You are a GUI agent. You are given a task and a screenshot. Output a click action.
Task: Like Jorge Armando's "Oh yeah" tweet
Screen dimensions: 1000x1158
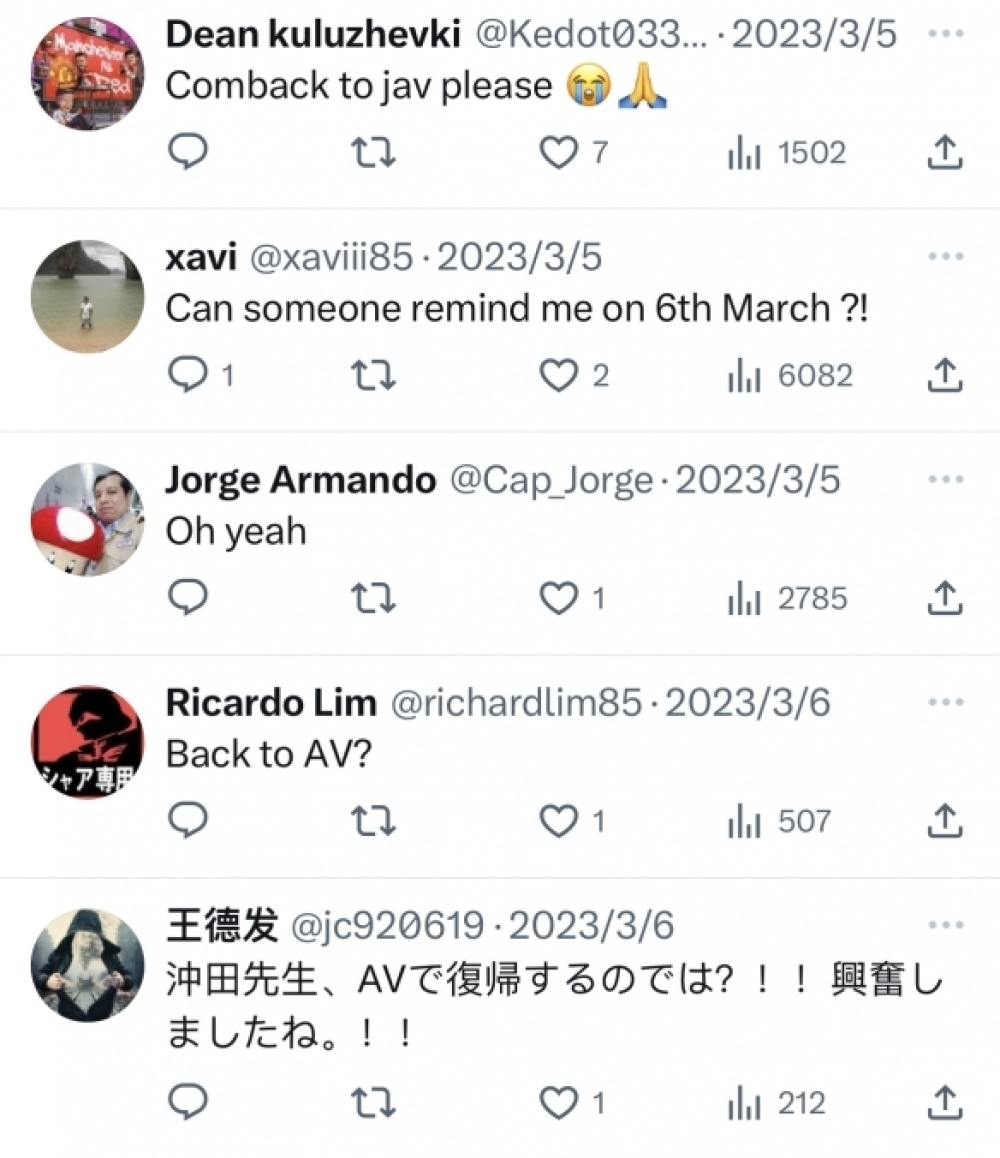click(x=559, y=598)
